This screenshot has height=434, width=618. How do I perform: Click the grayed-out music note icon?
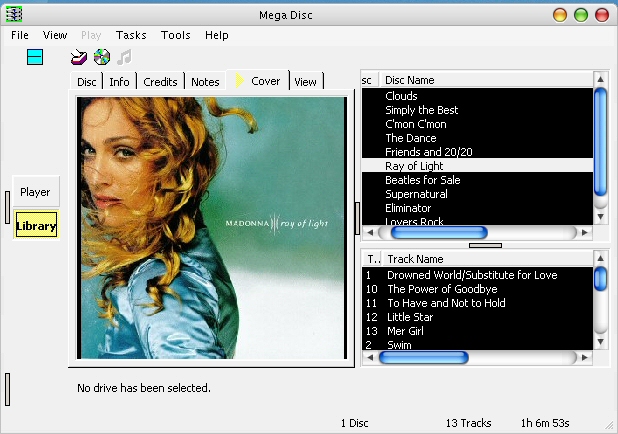tap(125, 58)
